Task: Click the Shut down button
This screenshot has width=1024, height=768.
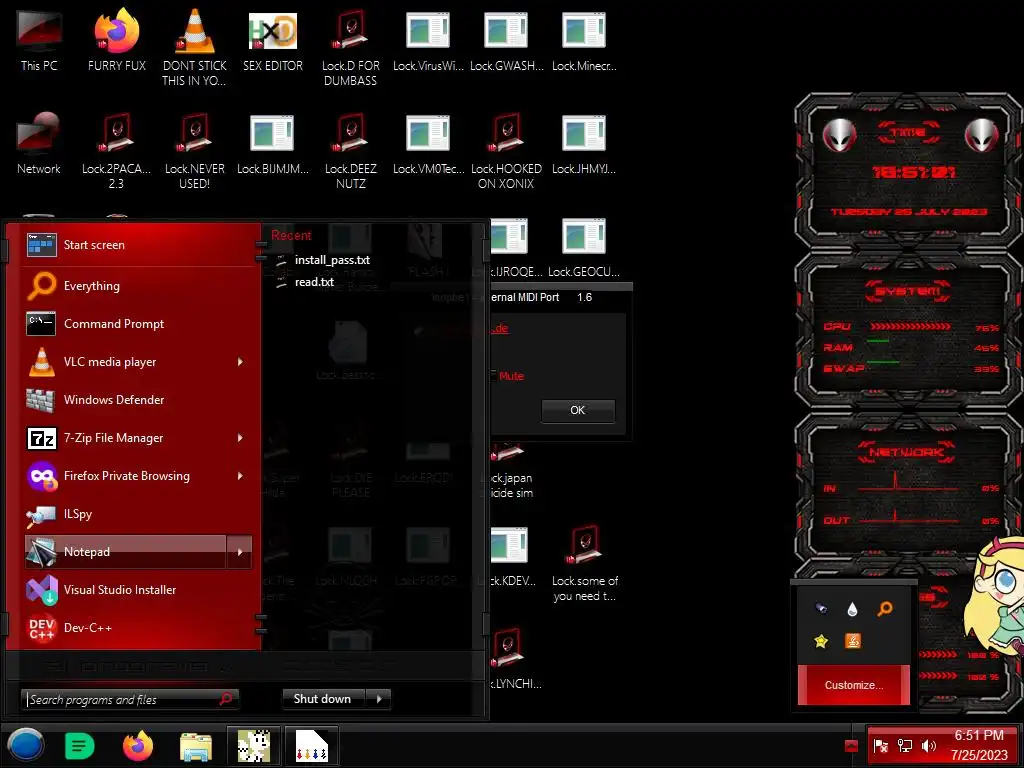Action: point(325,699)
